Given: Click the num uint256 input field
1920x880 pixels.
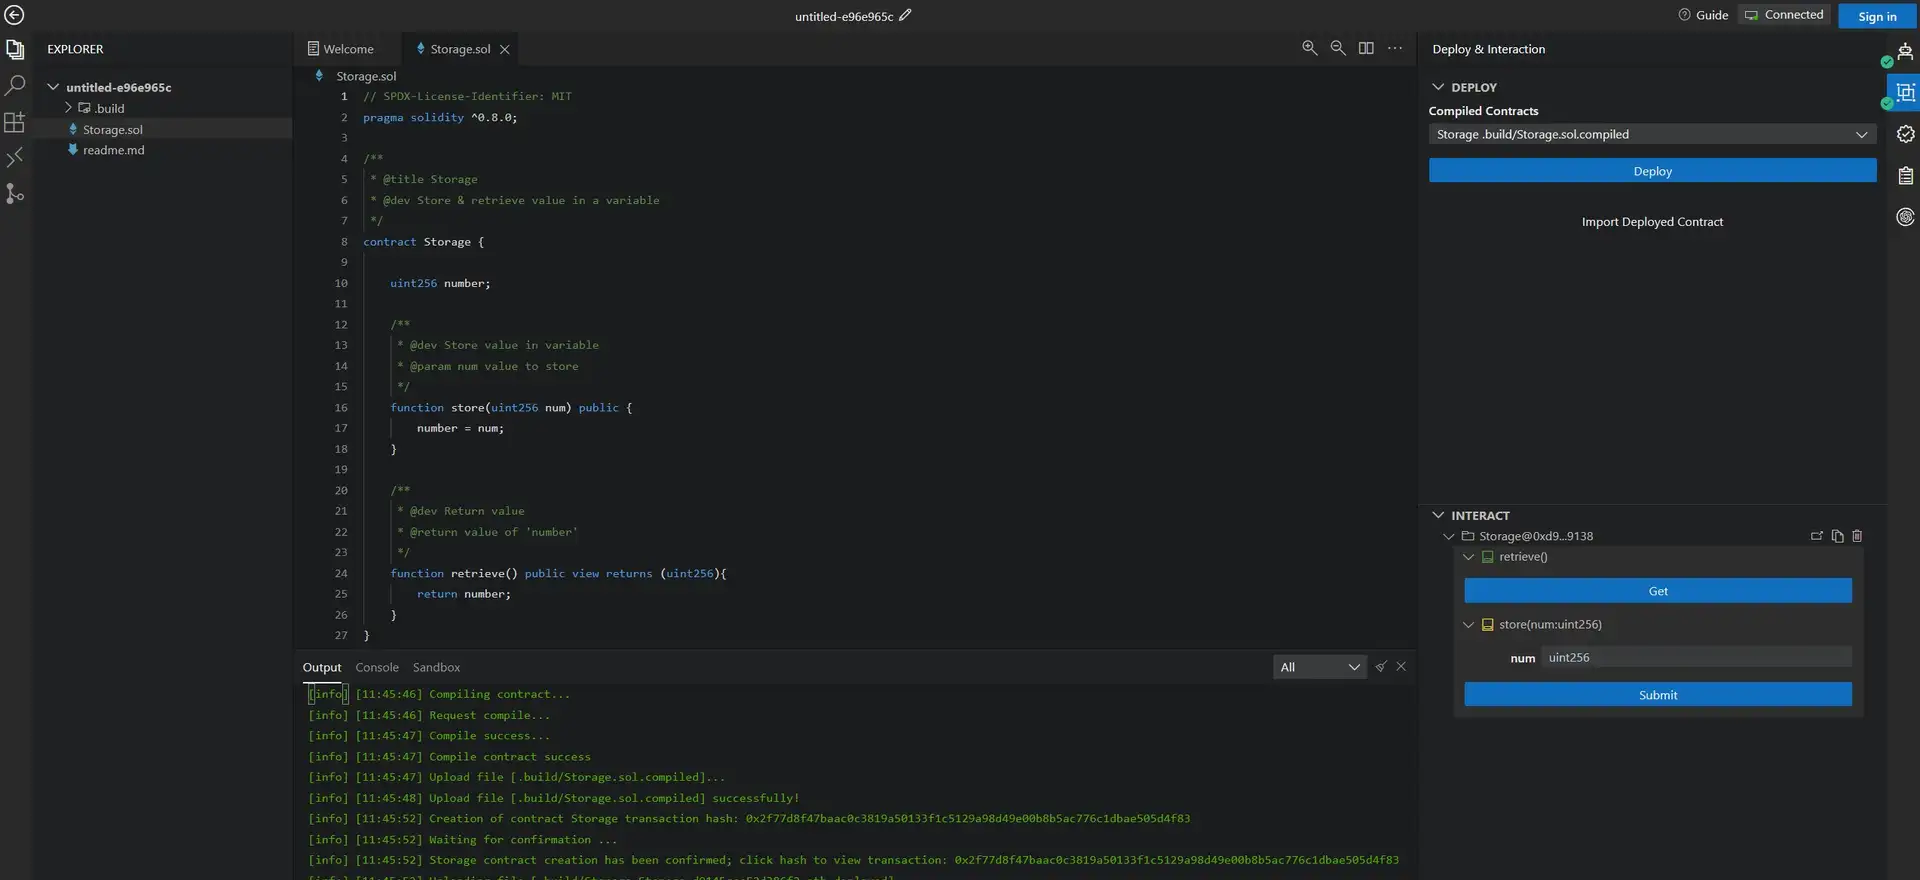Looking at the screenshot, I should (x=1697, y=657).
